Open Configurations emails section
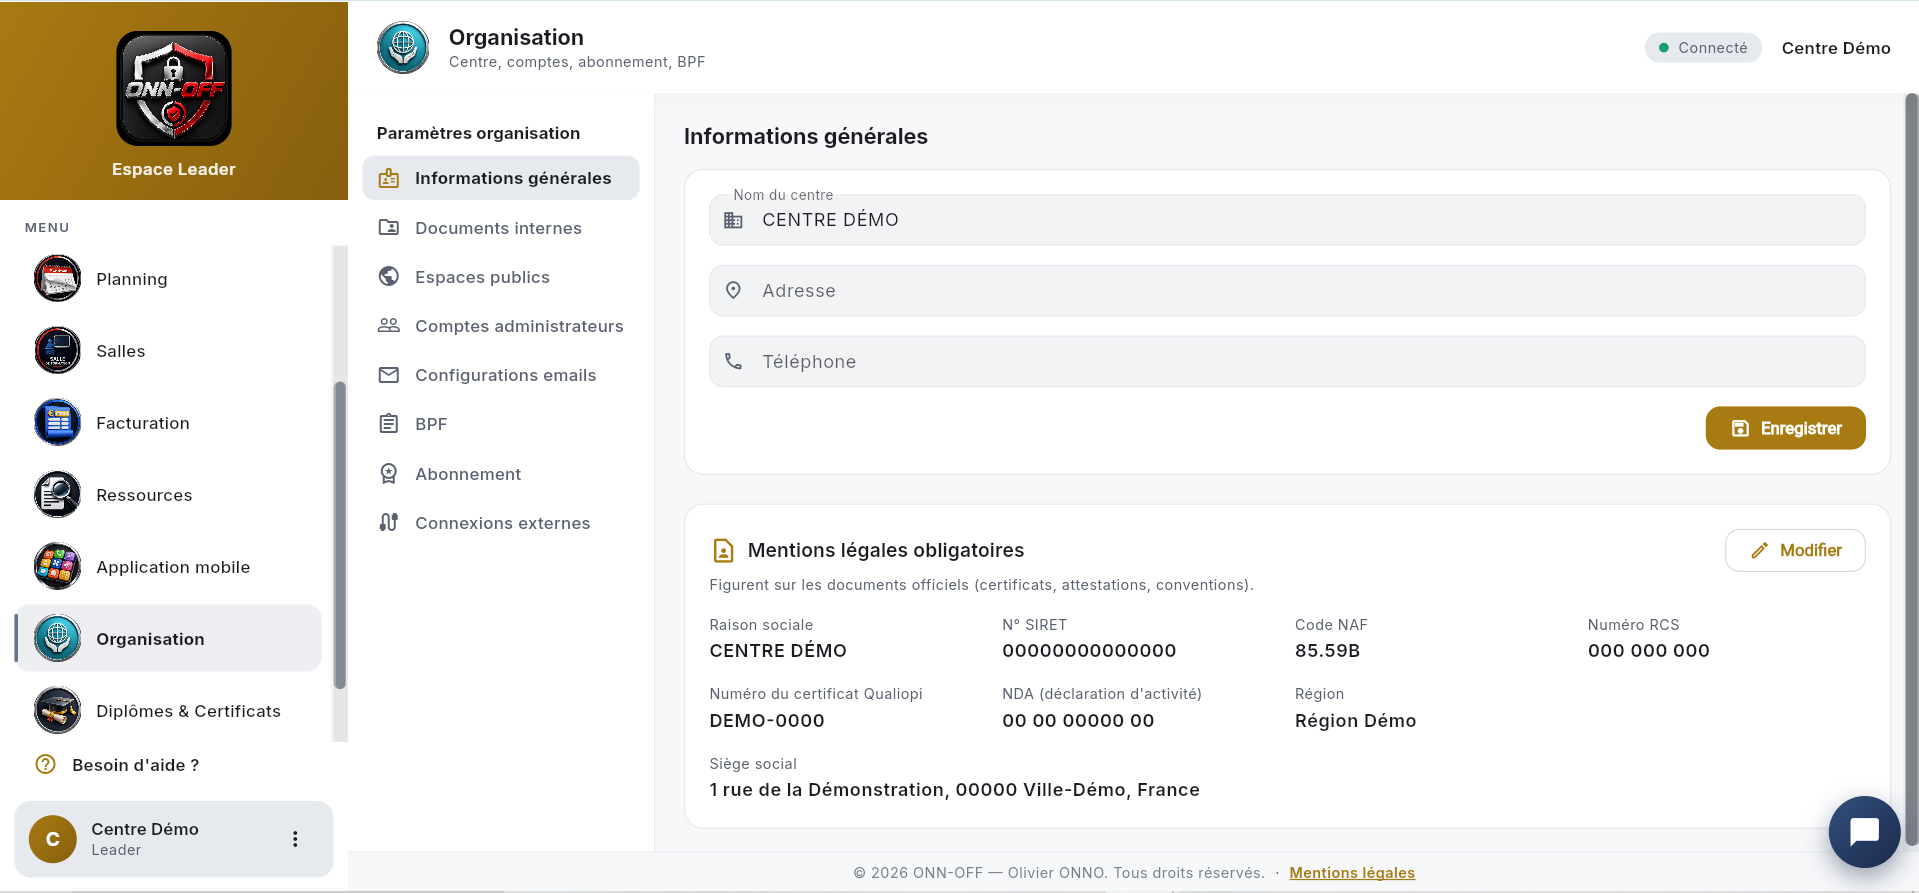This screenshot has height=893, width=1919. (x=501, y=375)
